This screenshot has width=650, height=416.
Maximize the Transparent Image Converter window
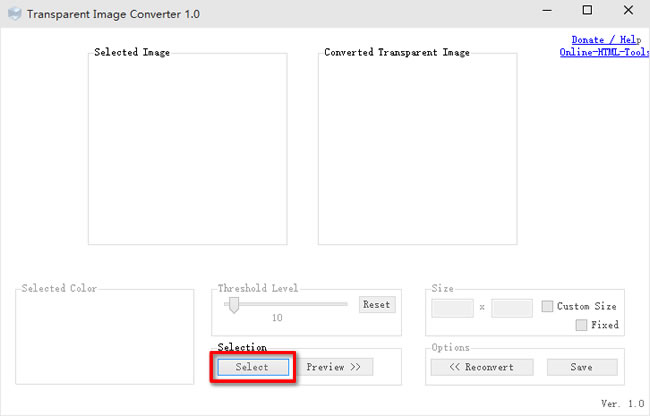[587, 10]
